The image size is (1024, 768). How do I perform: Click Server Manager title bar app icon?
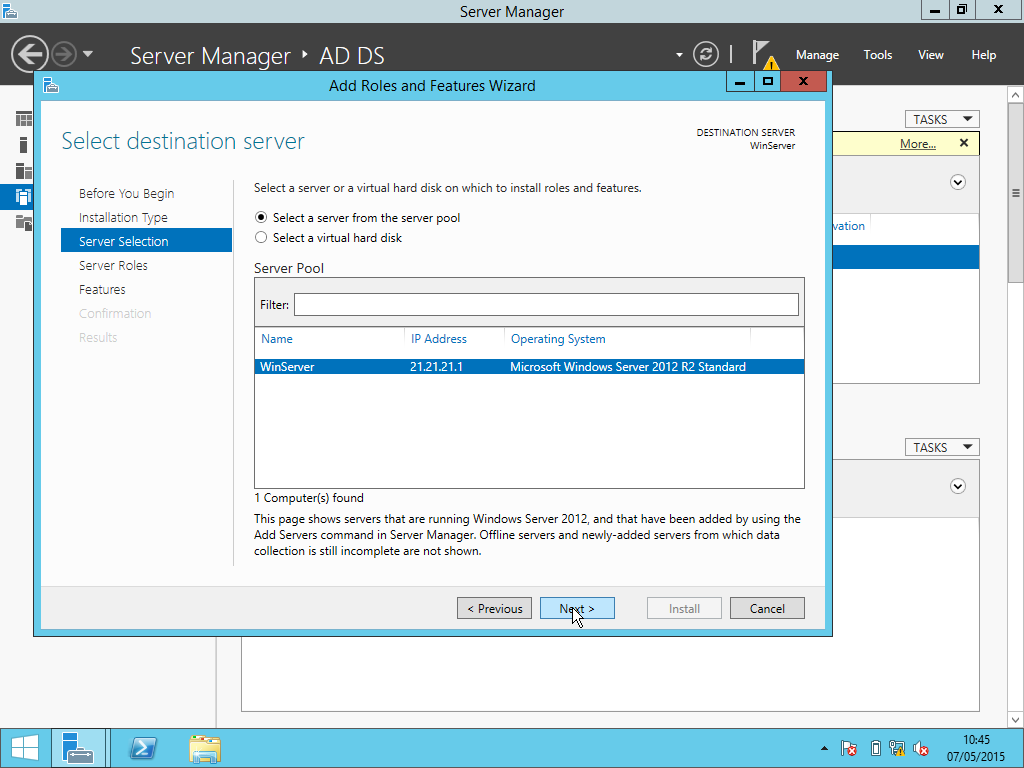point(9,10)
